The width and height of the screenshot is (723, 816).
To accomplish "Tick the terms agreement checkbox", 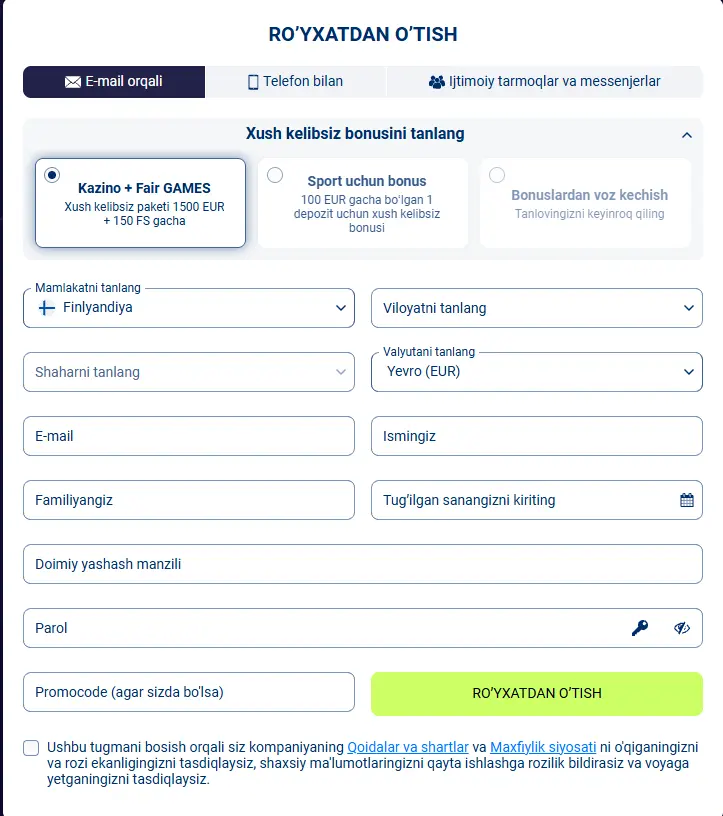I will [31, 748].
